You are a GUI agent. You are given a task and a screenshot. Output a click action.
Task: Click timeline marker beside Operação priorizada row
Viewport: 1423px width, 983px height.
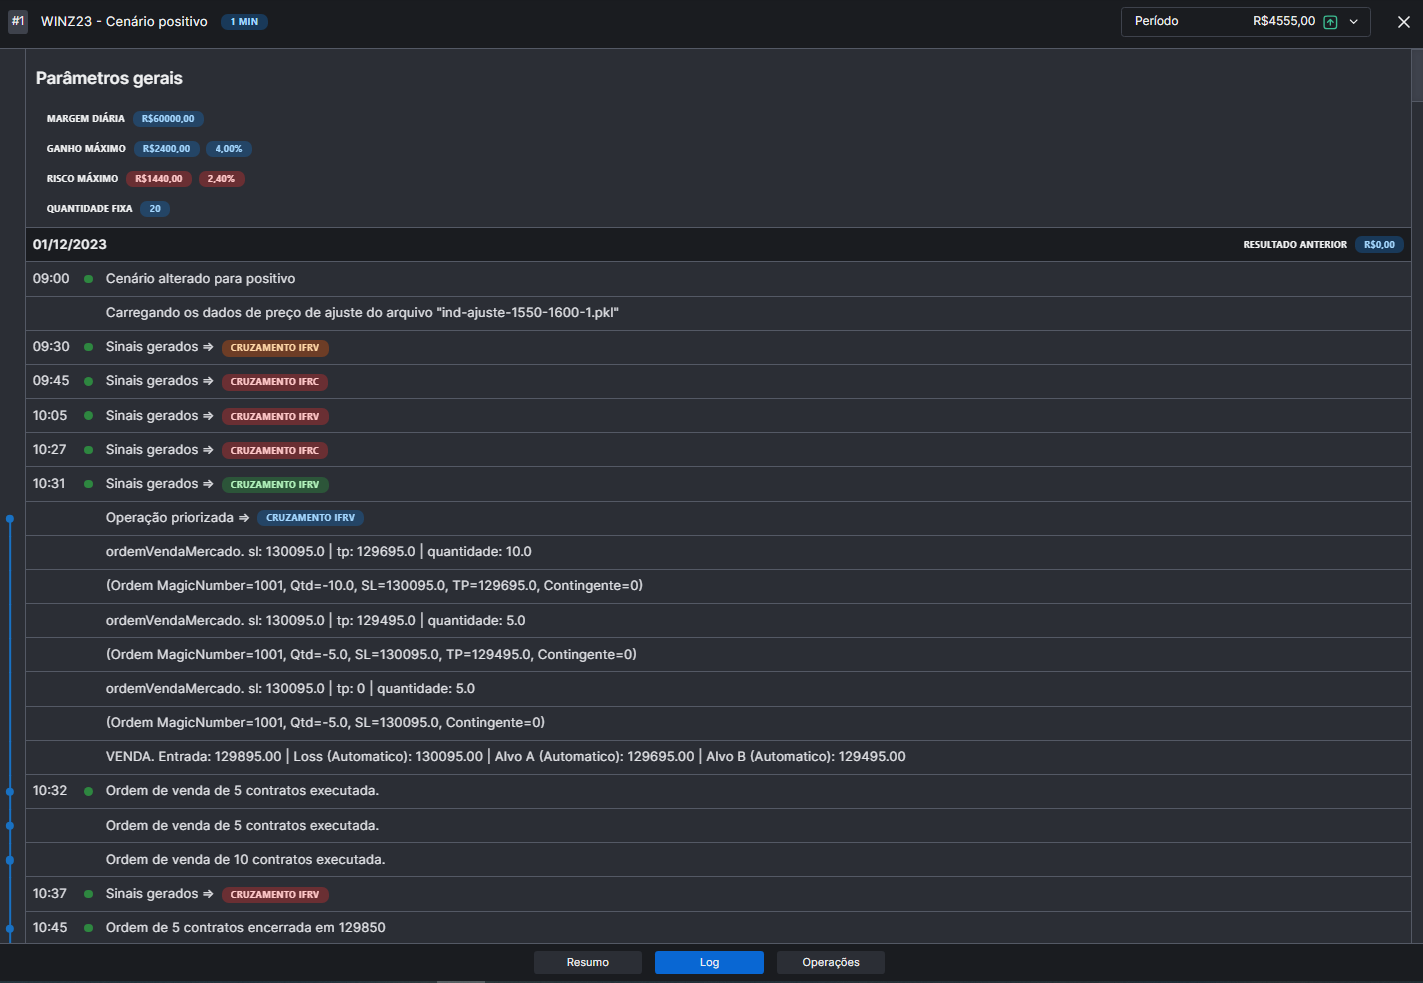pos(10,519)
